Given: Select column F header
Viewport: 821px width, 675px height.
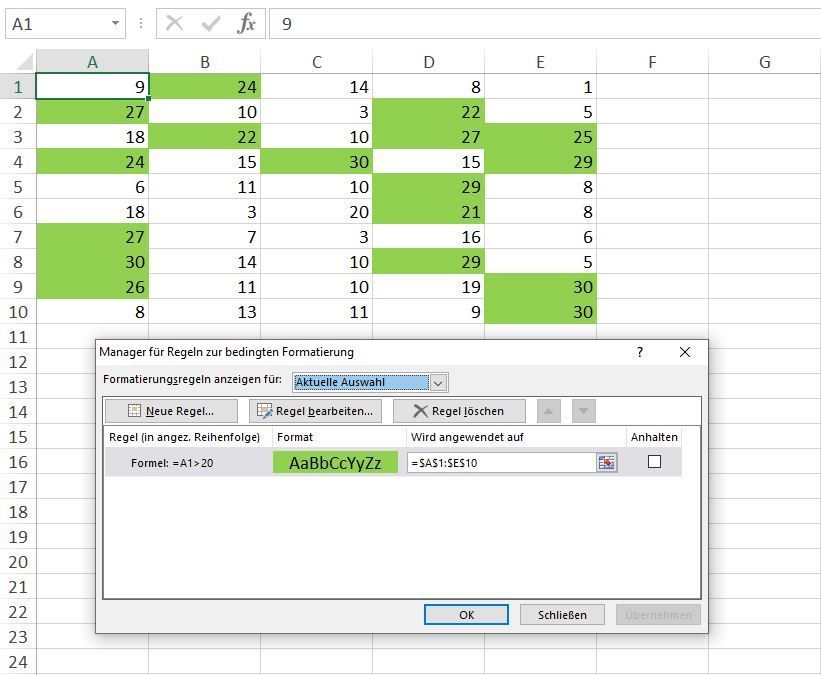Looking at the screenshot, I should 652,62.
